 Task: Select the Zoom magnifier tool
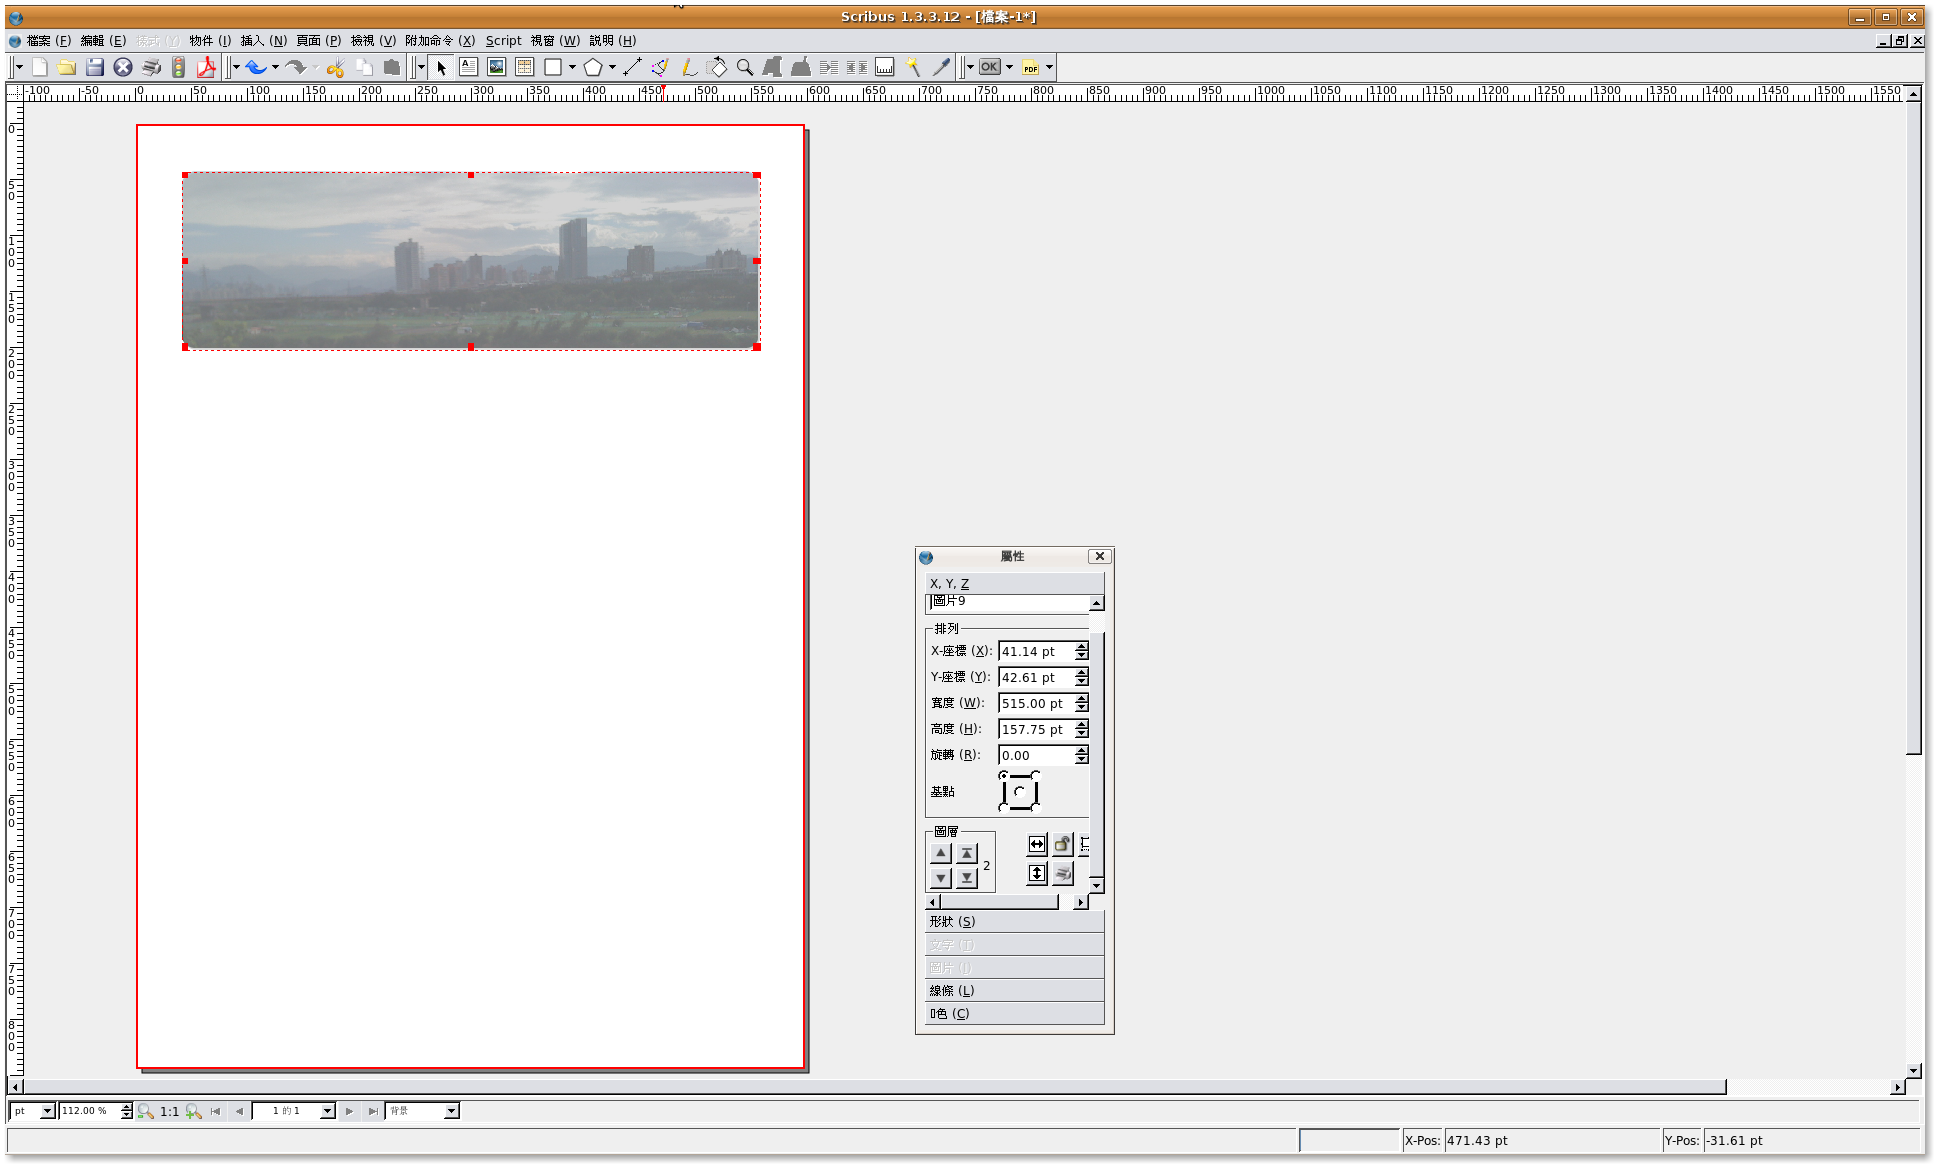[x=745, y=67]
